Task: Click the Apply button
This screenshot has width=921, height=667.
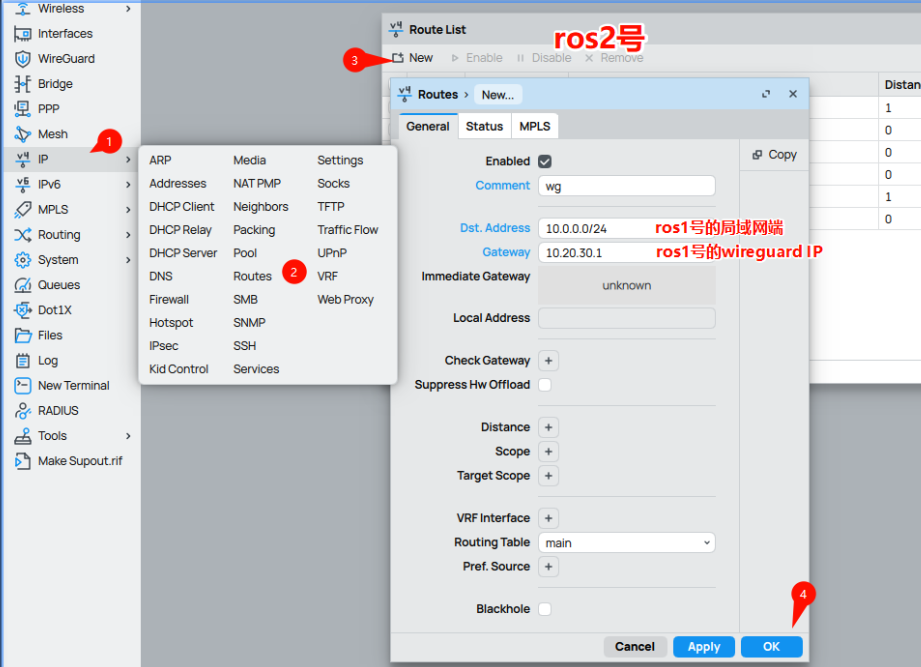Action: tap(703, 647)
